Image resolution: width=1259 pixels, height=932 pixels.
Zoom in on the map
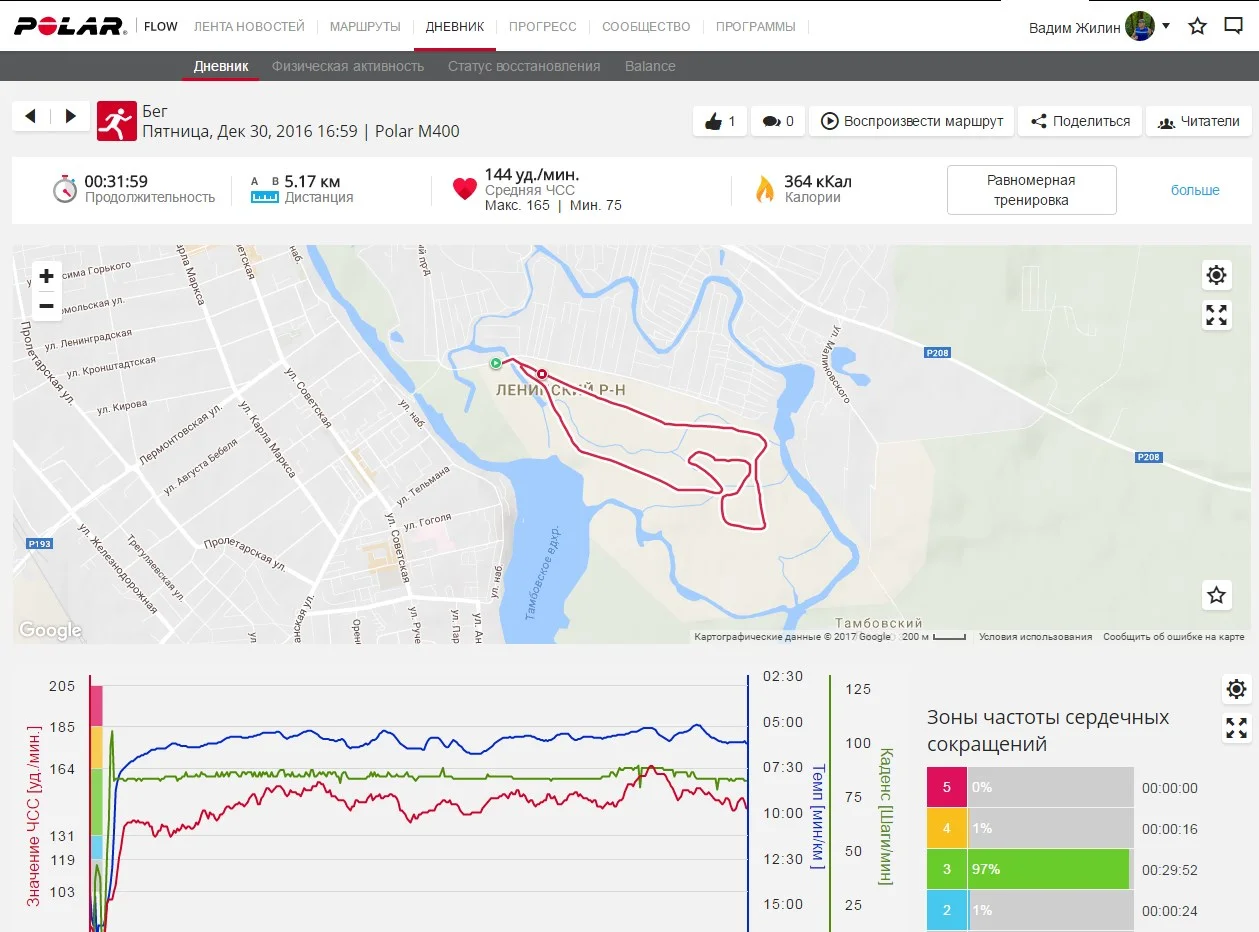point(46,276)
